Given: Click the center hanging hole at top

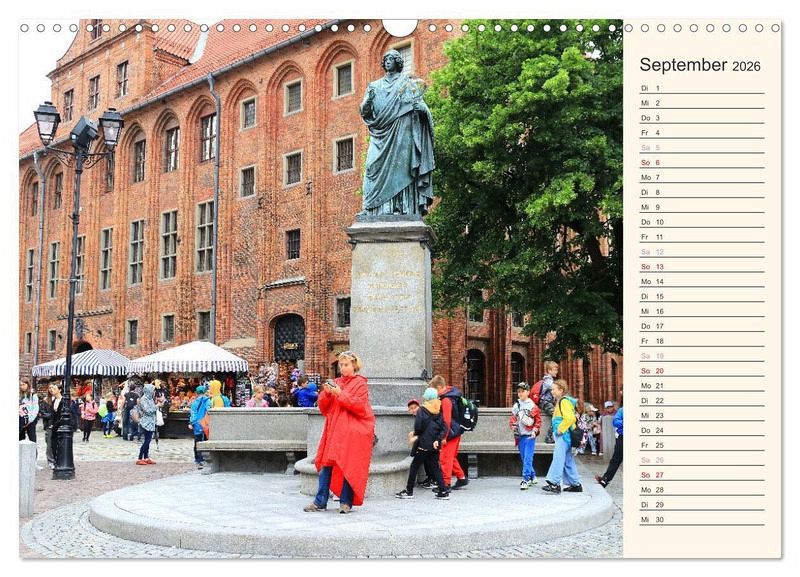Looking at the screenshot, I should click(x=400, y=27).
